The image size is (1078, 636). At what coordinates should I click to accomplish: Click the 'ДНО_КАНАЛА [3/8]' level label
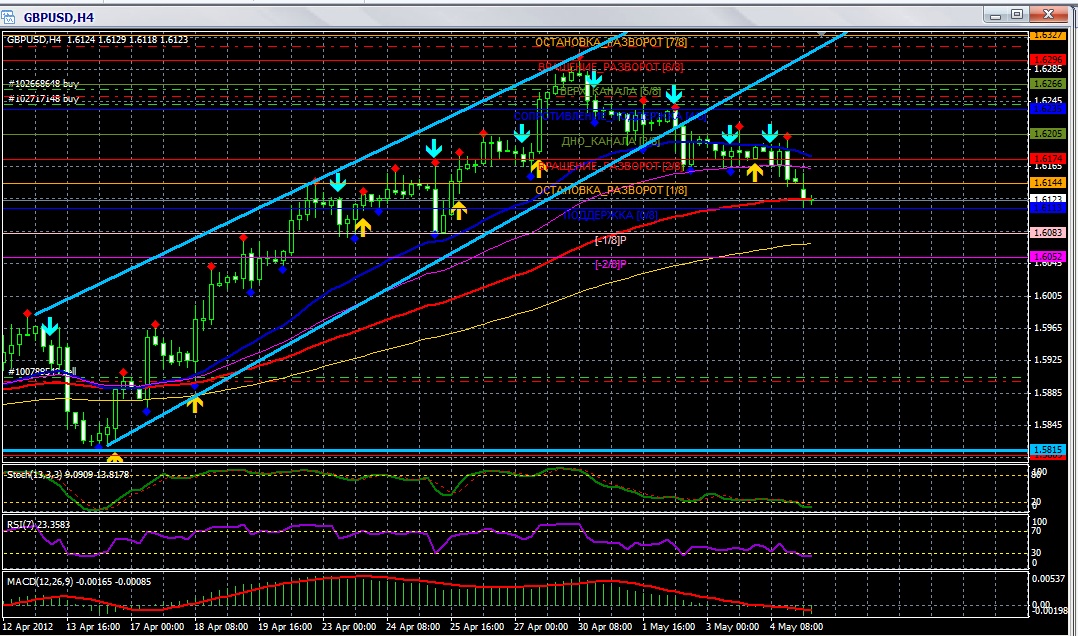point(610,141)
